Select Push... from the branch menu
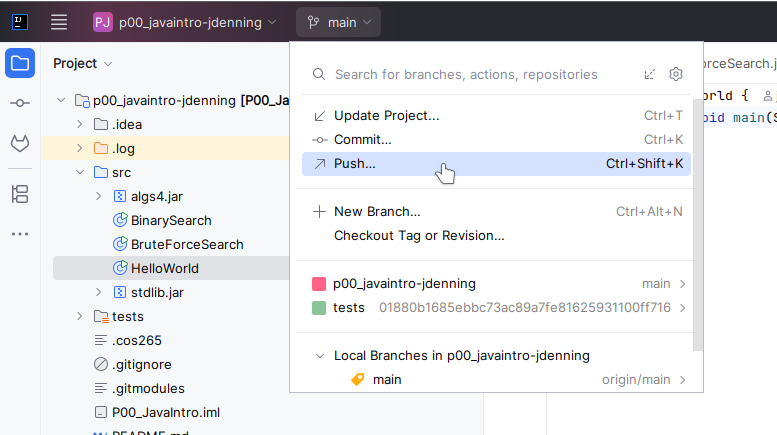Viewport: 777px width, 435px height. point(355,163)
